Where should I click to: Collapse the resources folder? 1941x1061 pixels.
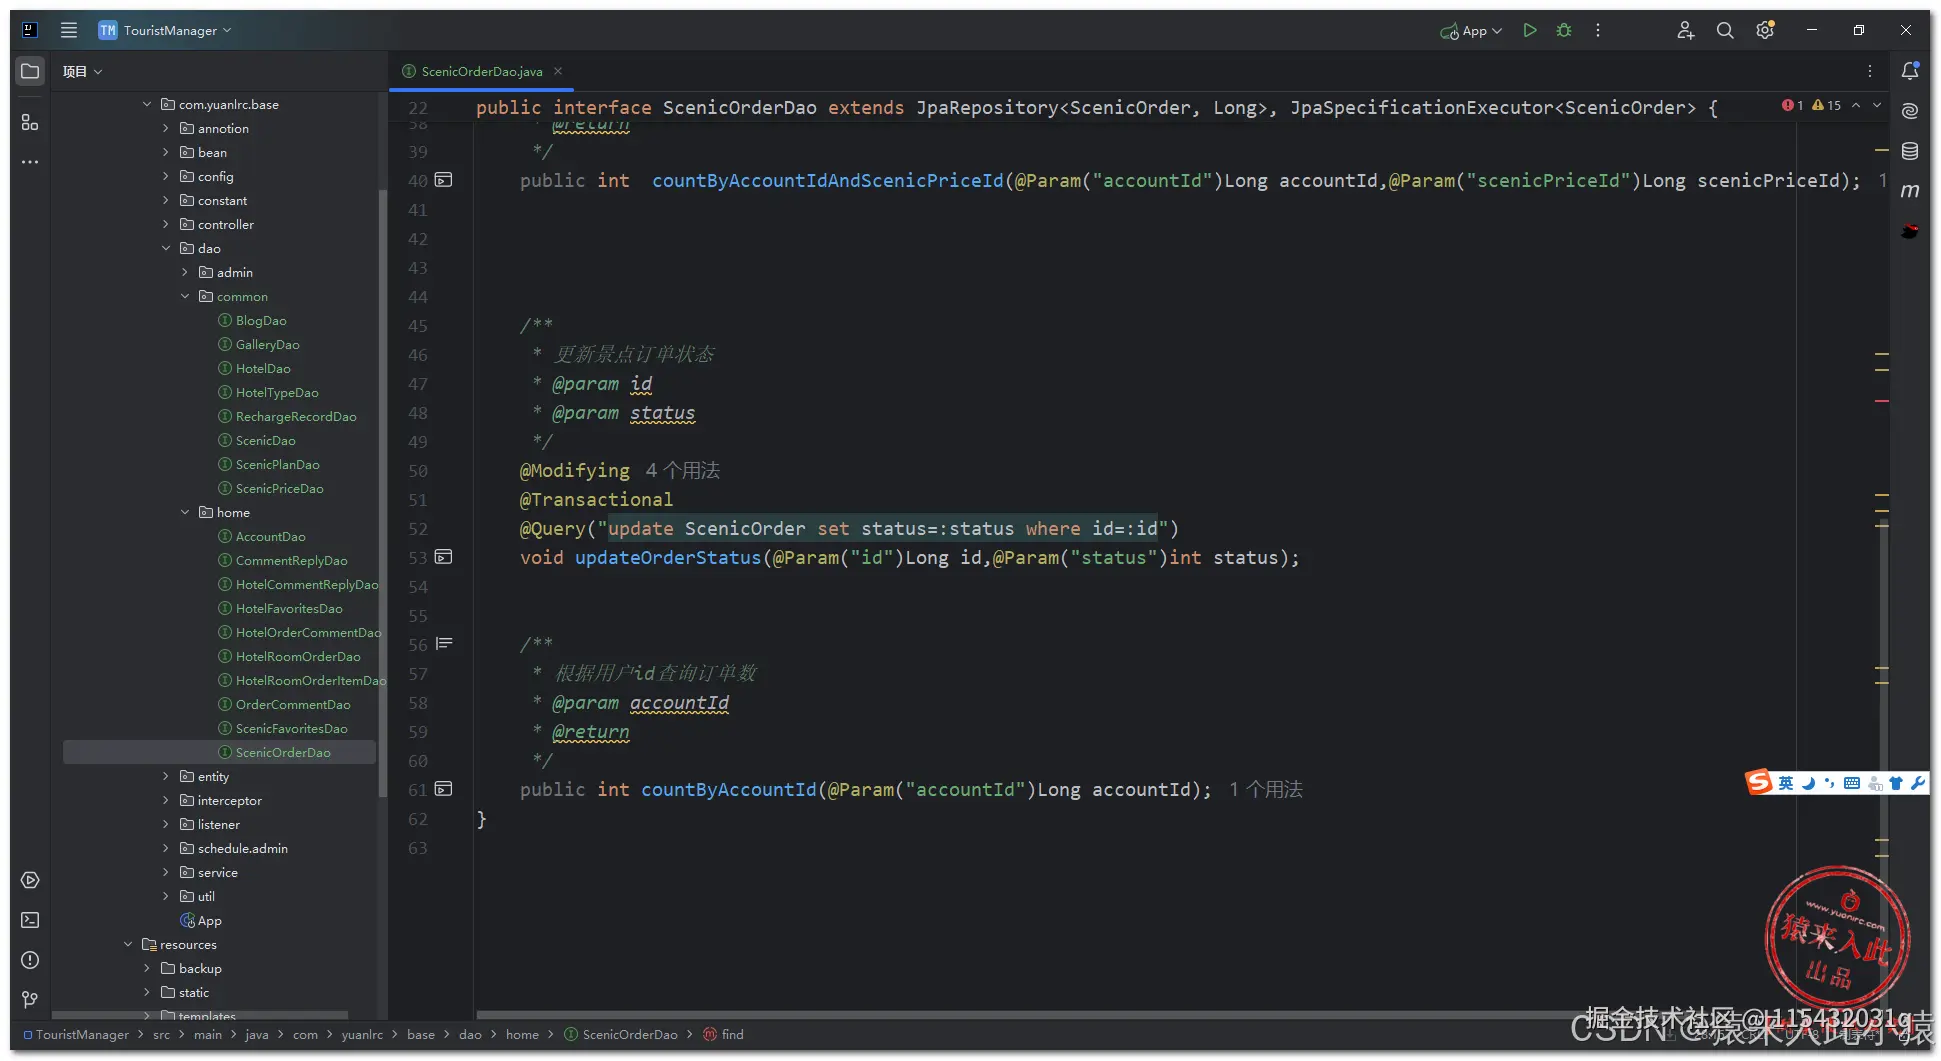click(x=128, y=944)
